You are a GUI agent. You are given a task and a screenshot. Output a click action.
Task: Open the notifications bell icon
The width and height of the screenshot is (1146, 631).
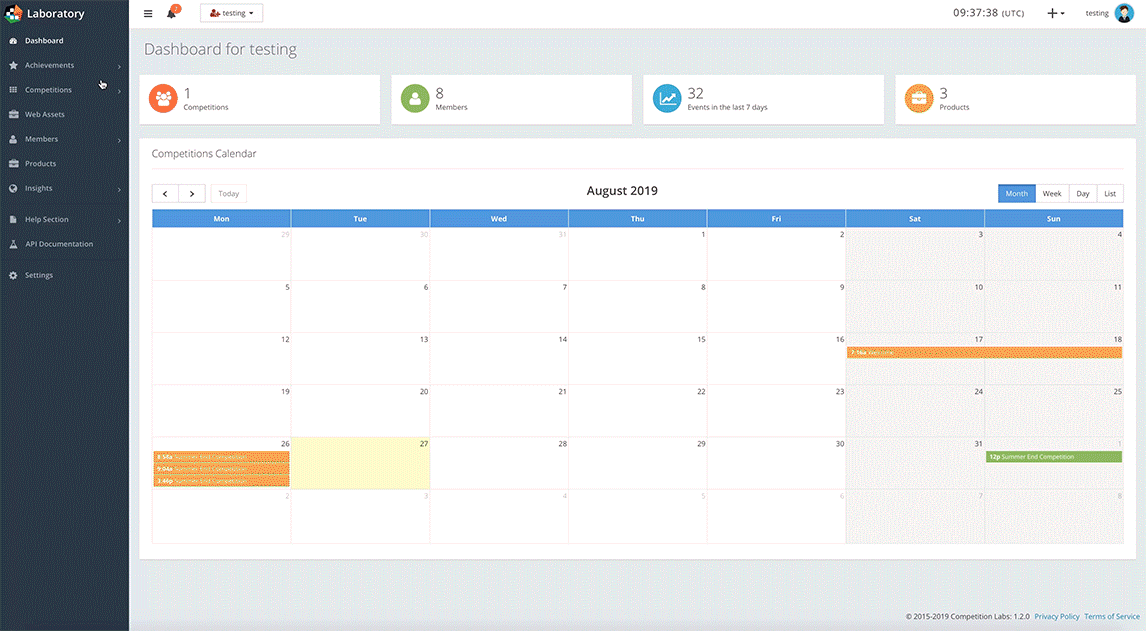(x=172, y=14)
